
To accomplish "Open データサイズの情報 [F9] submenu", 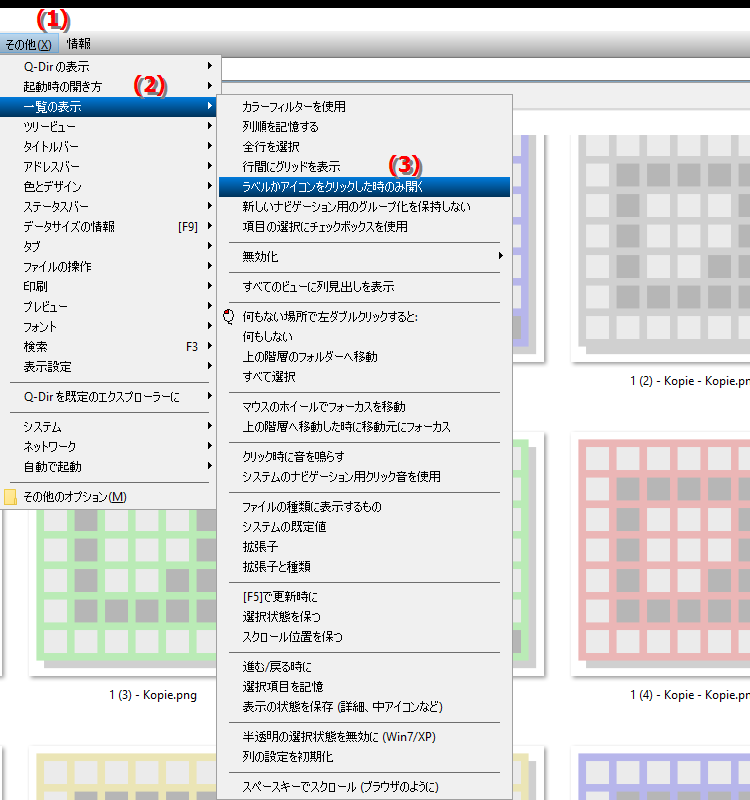I will (110, 227).
